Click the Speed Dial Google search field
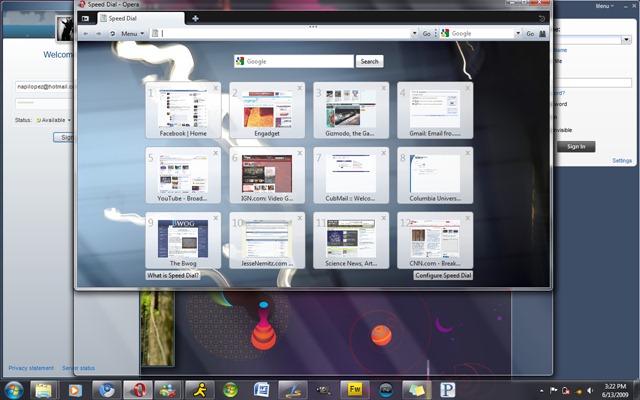640x400 pixels. 294,61
